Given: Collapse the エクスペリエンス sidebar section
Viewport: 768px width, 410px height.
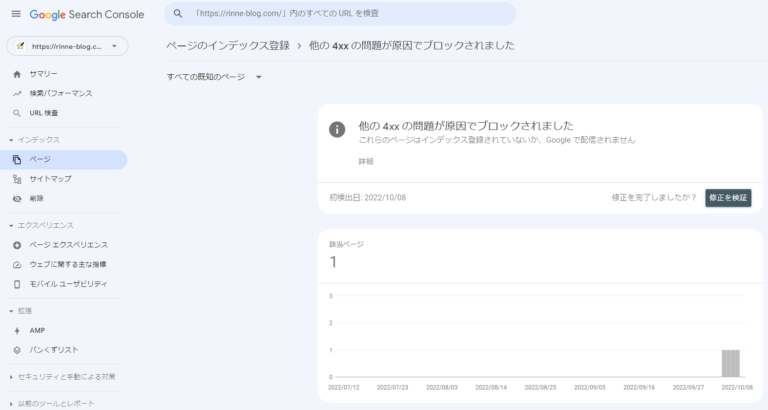Looking at the screenshot, I should [x=10, y=225].
